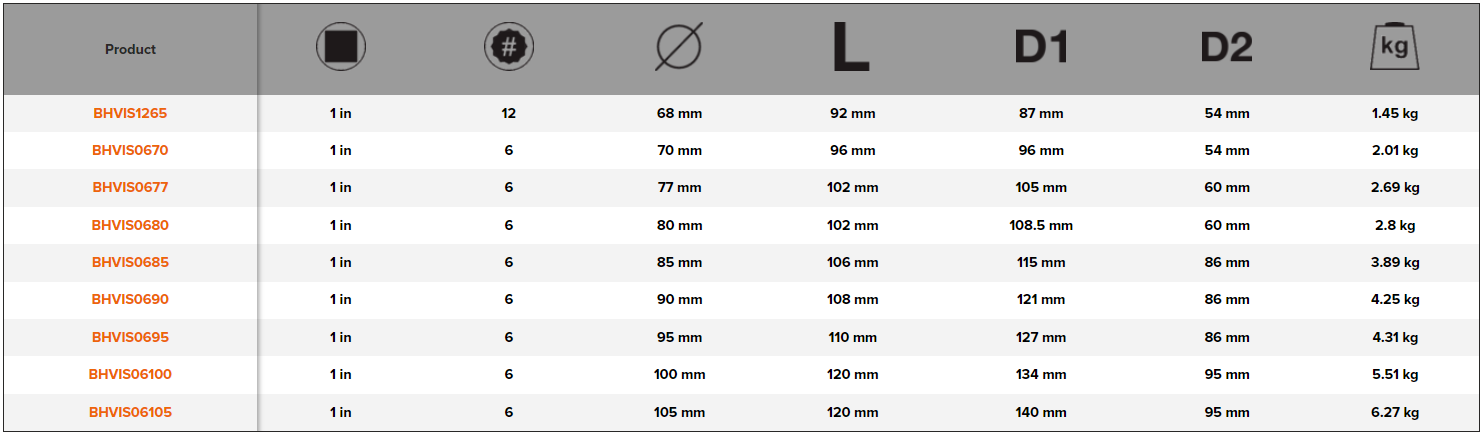Select the BHVIS0680 product link
This screenshot has height=434, width=1484.
pyautogui.click(x=130, y=225)
